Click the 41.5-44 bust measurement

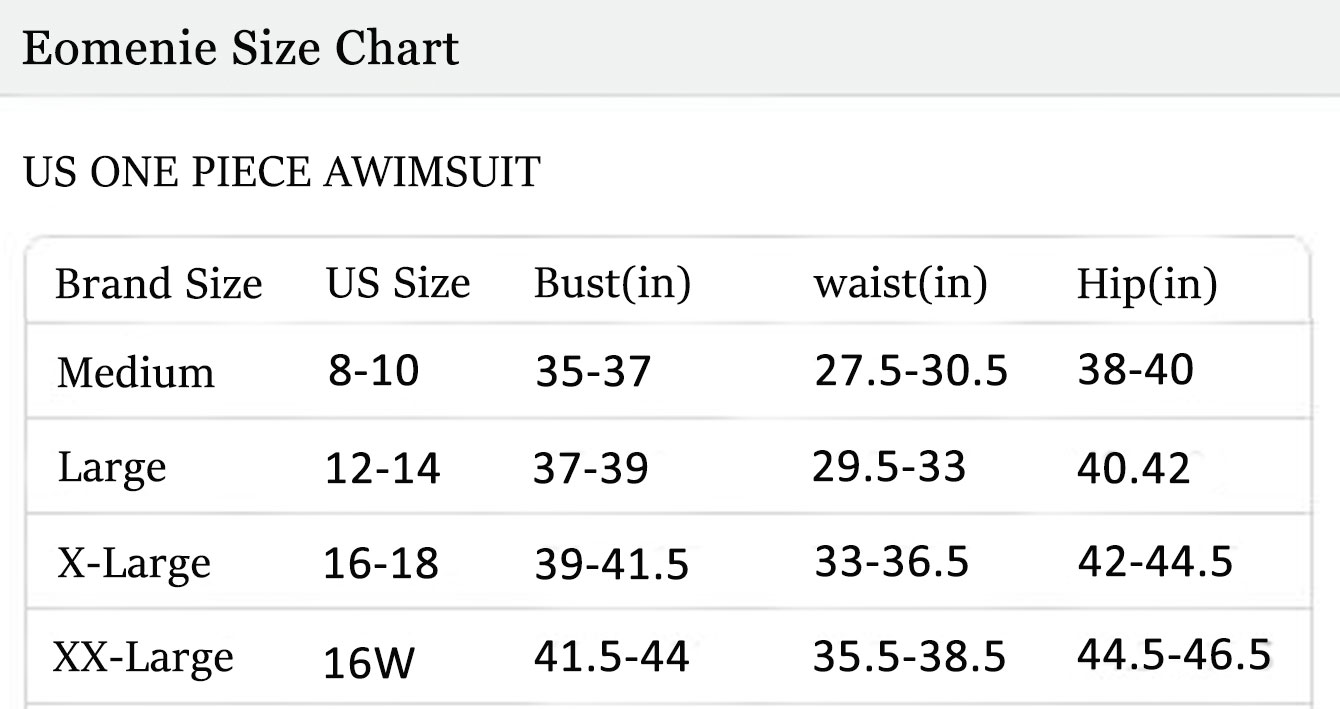[x=612, y=657]
